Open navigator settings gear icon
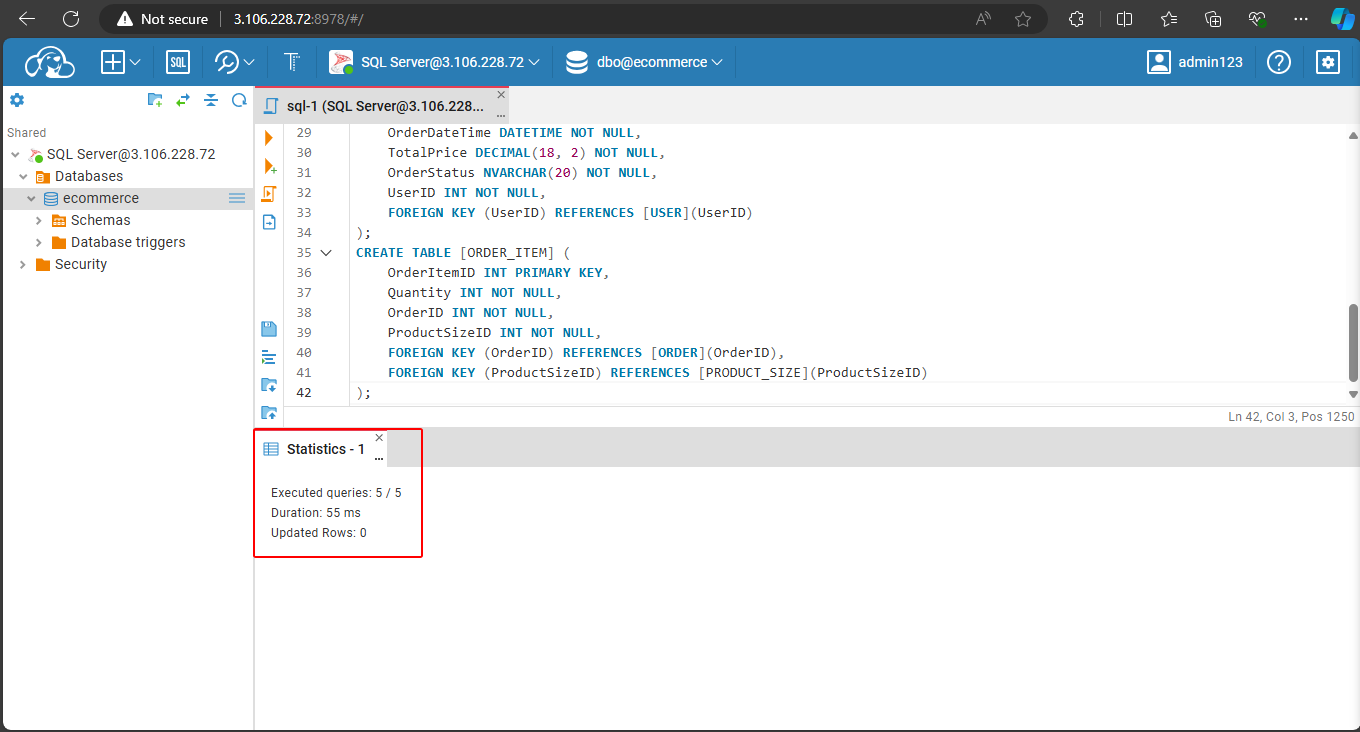Screen dimensions: 1360x732 (17, 100)
